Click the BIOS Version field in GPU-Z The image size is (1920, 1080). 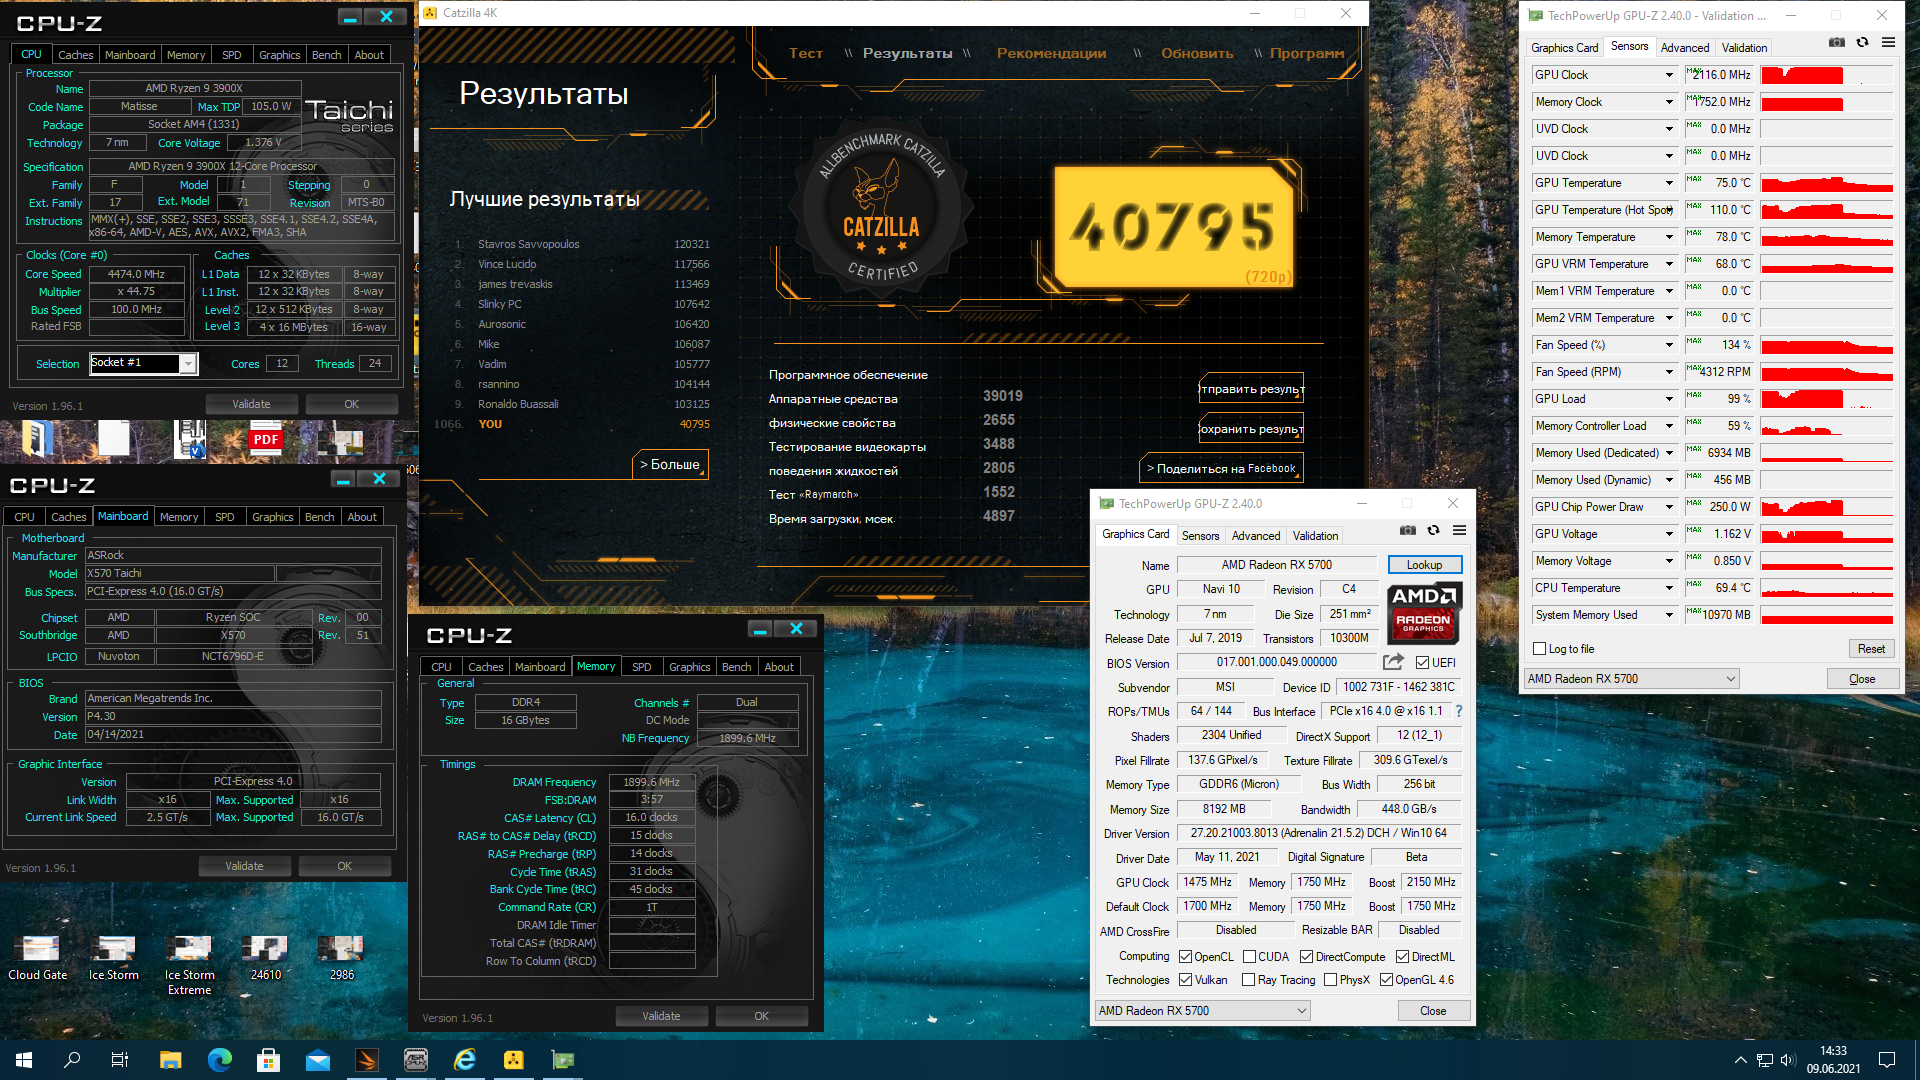point(1277,662)
